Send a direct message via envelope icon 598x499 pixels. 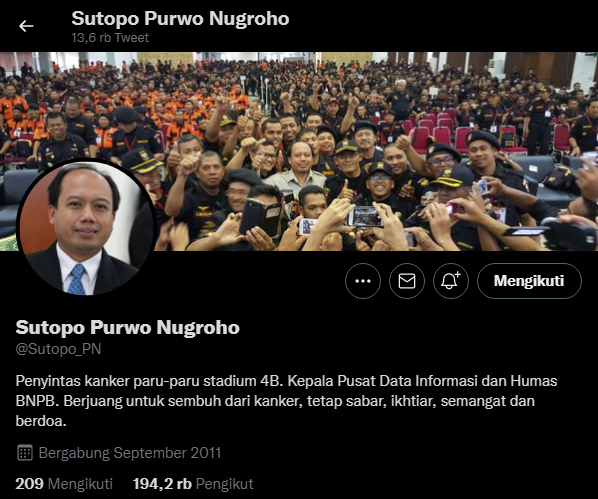click(407, 281)
